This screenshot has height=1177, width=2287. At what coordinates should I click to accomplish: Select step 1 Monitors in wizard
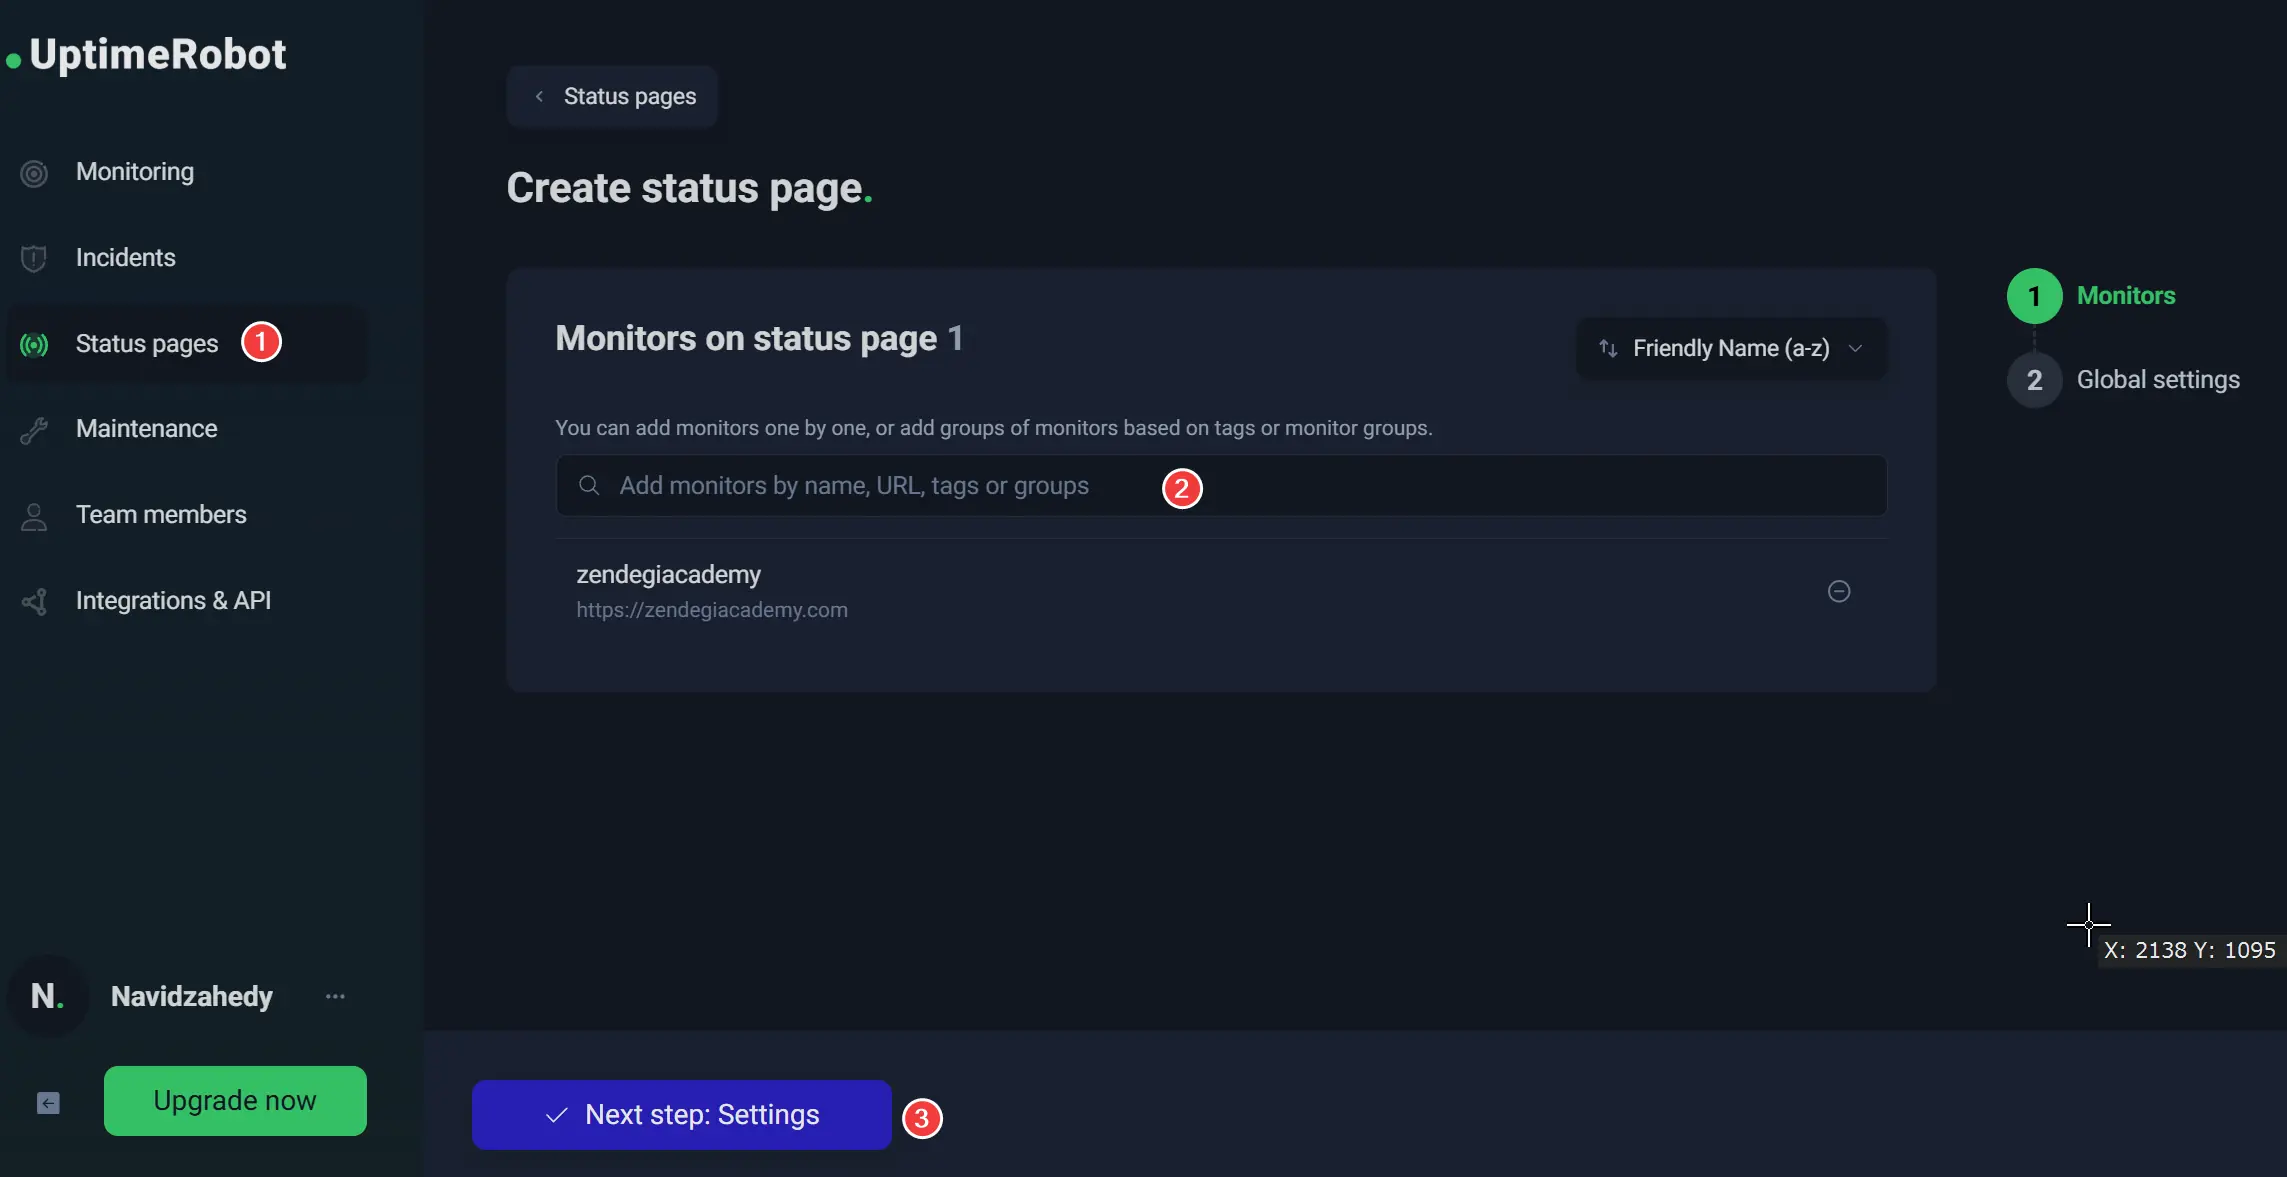click(x=2092, y=296)
